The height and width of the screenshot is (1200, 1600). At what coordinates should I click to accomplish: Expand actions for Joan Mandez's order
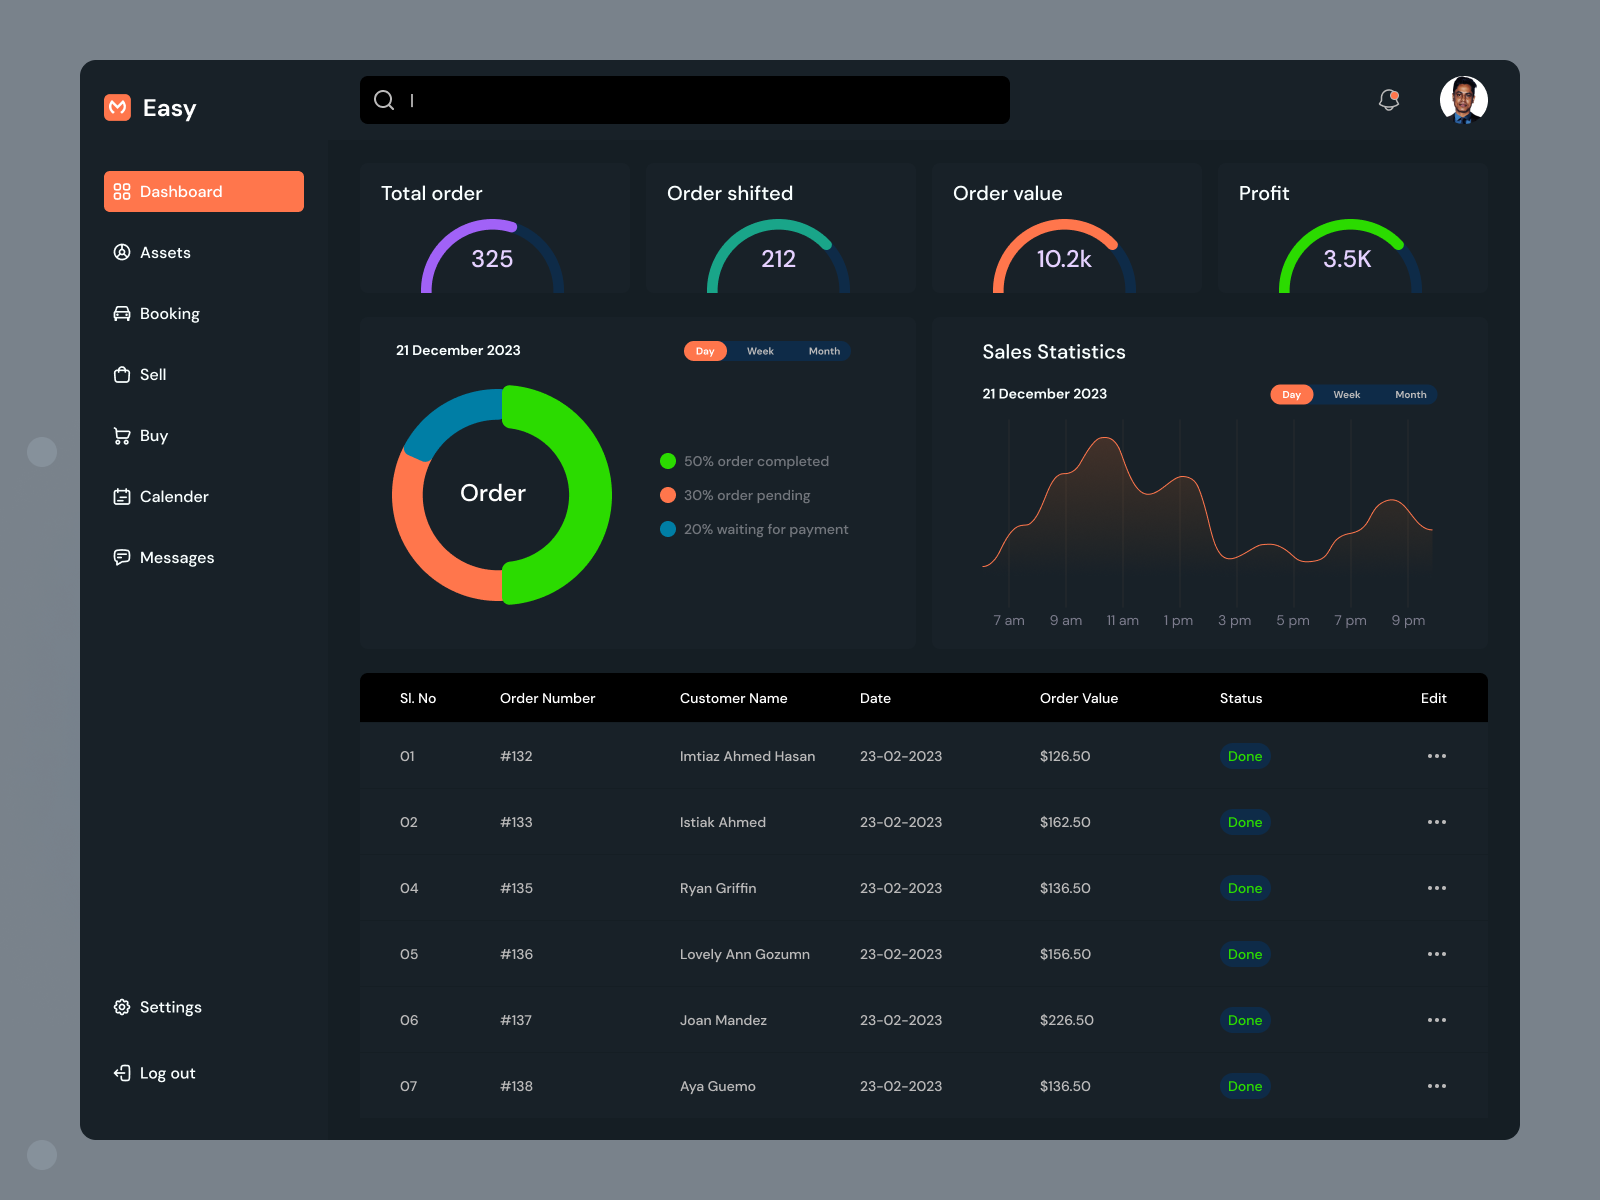tap(1437, 1020)
